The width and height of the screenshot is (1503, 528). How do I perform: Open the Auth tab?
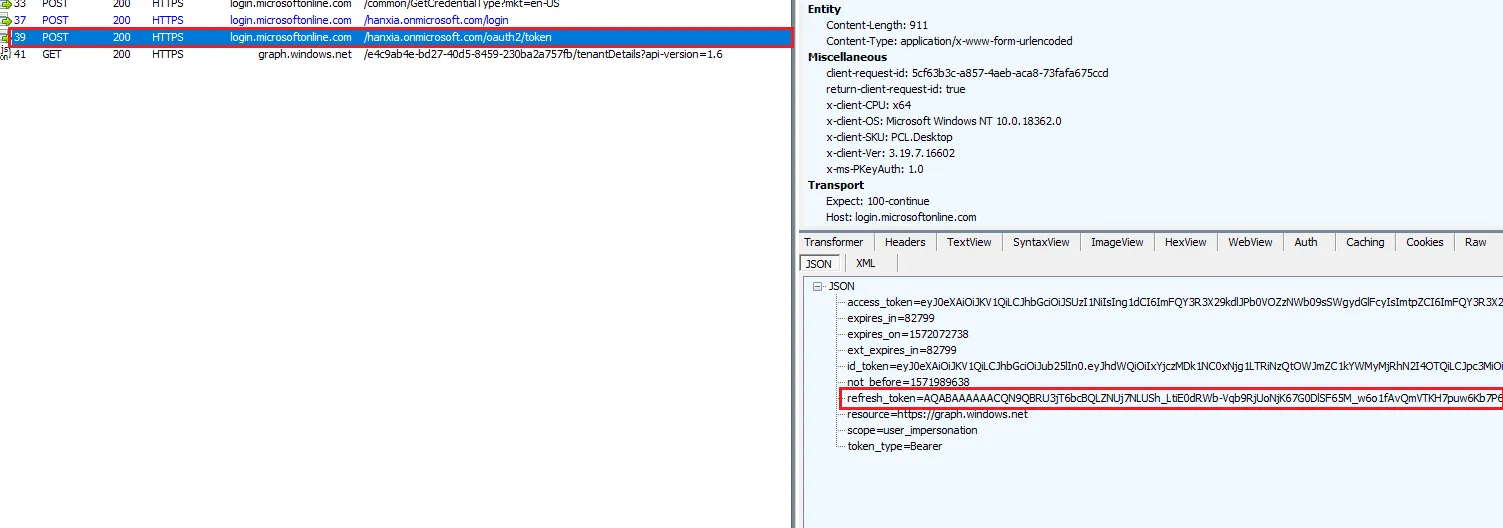click(1306, 242)
